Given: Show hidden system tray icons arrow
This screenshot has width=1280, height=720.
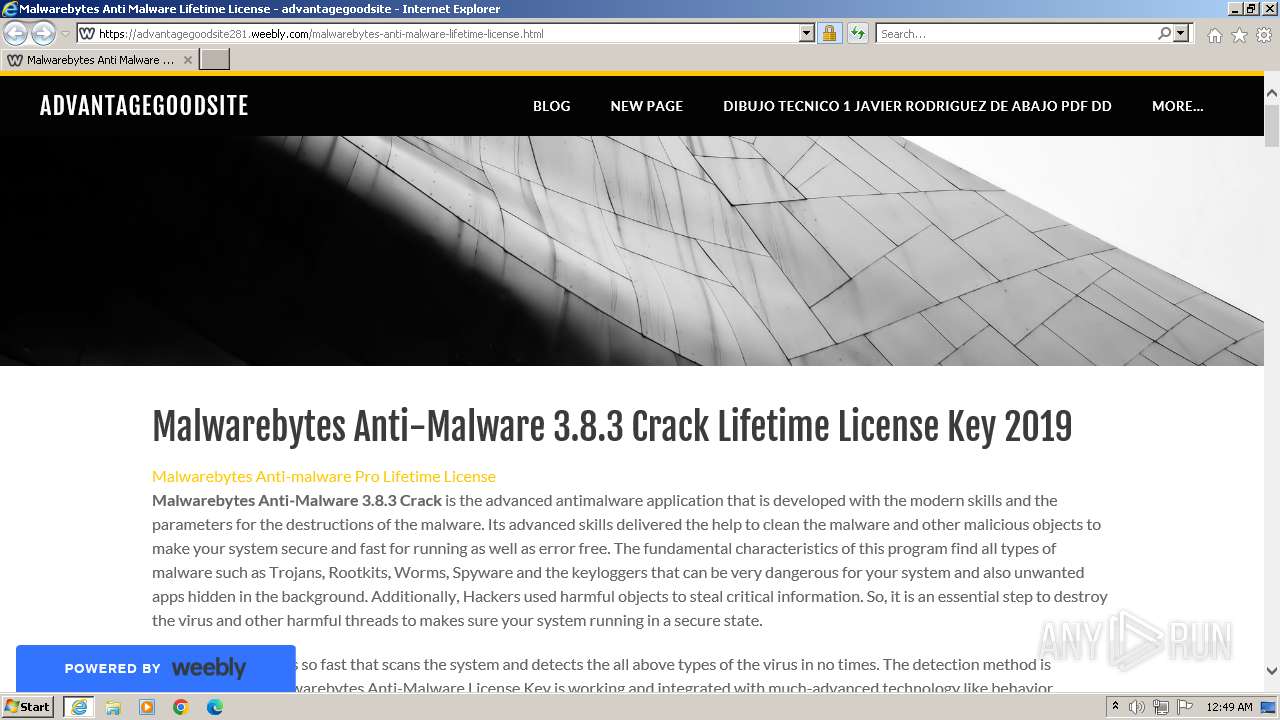Looking at the screenshot, I should 1116,707.
